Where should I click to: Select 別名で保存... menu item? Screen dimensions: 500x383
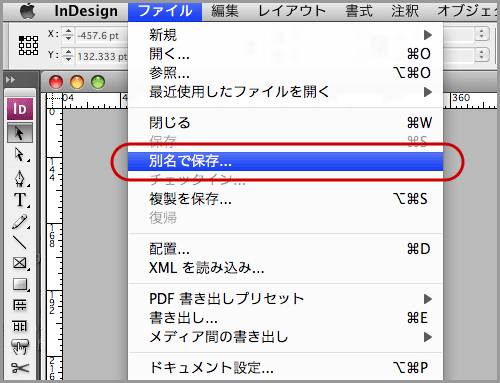click(286, 161)
